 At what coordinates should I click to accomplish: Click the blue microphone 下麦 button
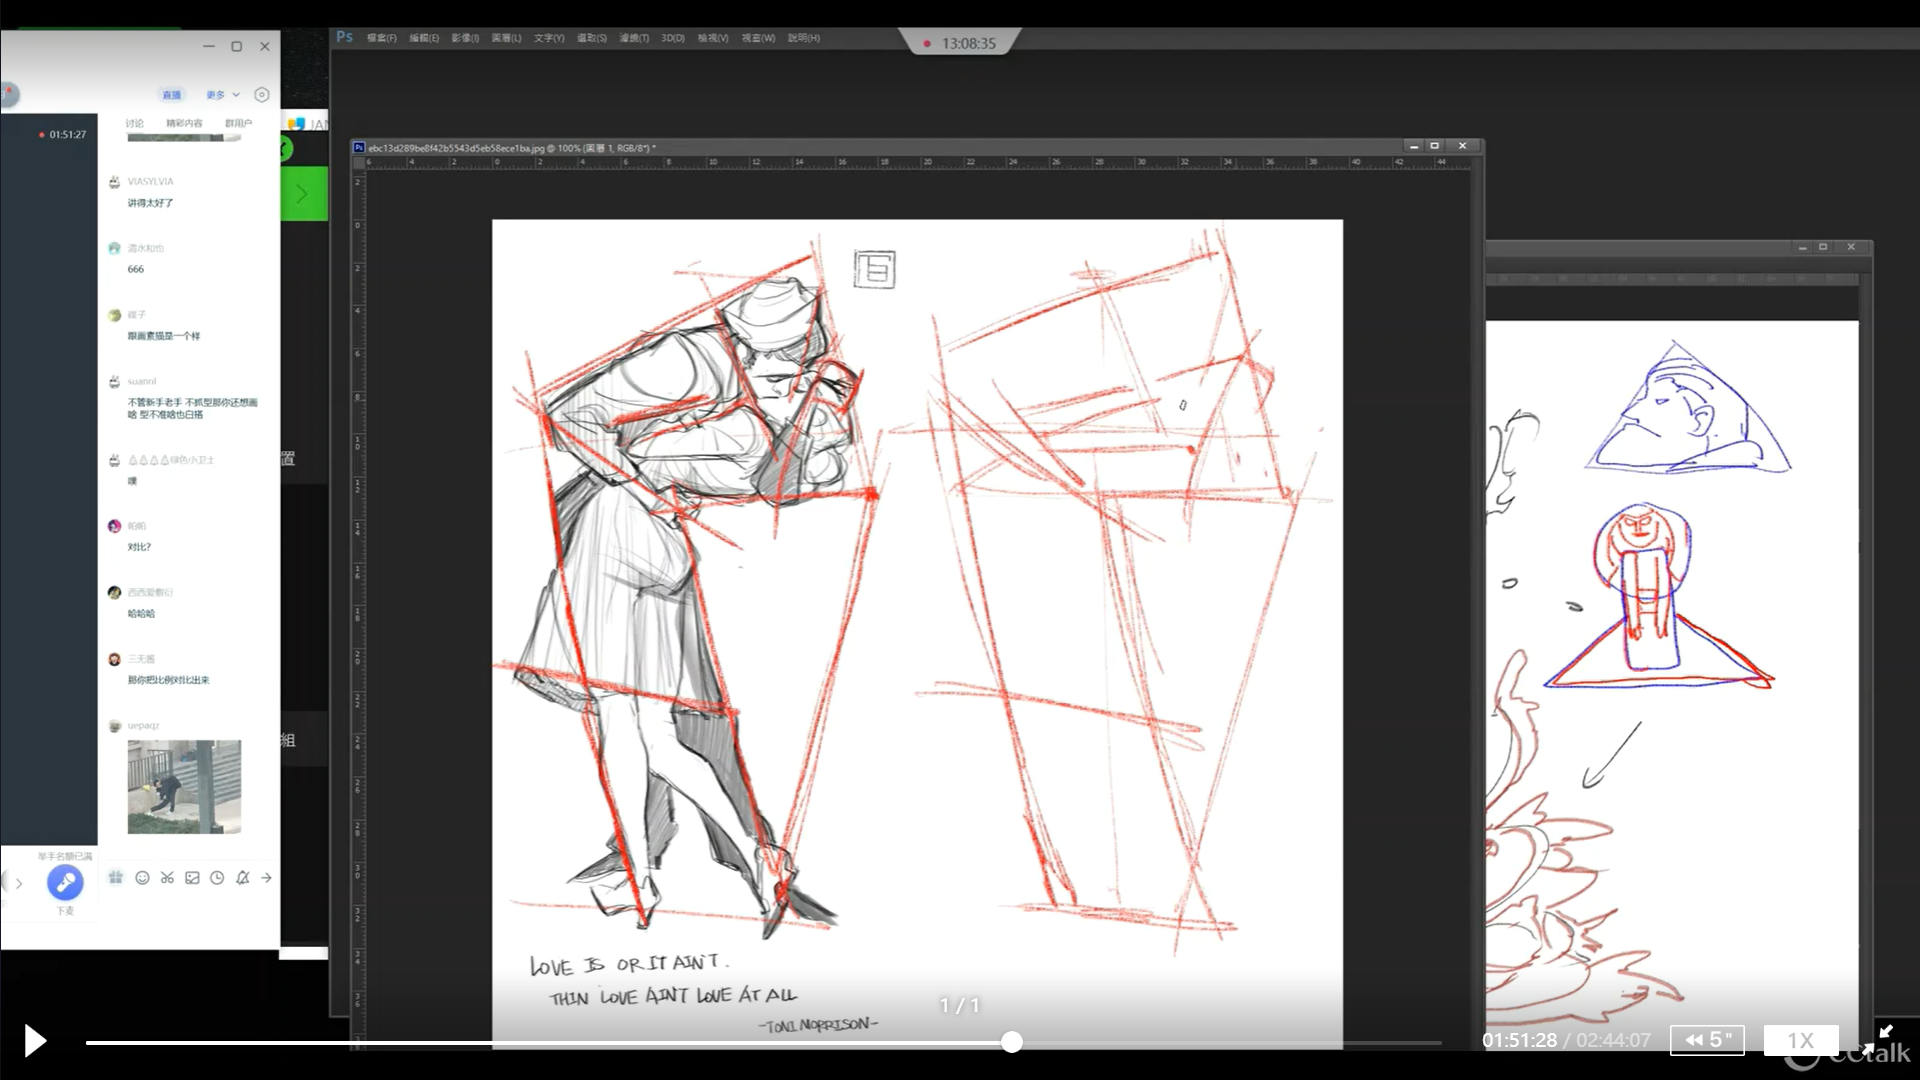[65, 882]
